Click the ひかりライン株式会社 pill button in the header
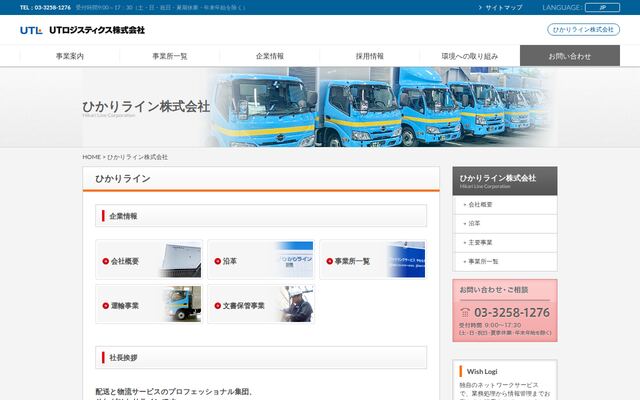 coord(583,29)
